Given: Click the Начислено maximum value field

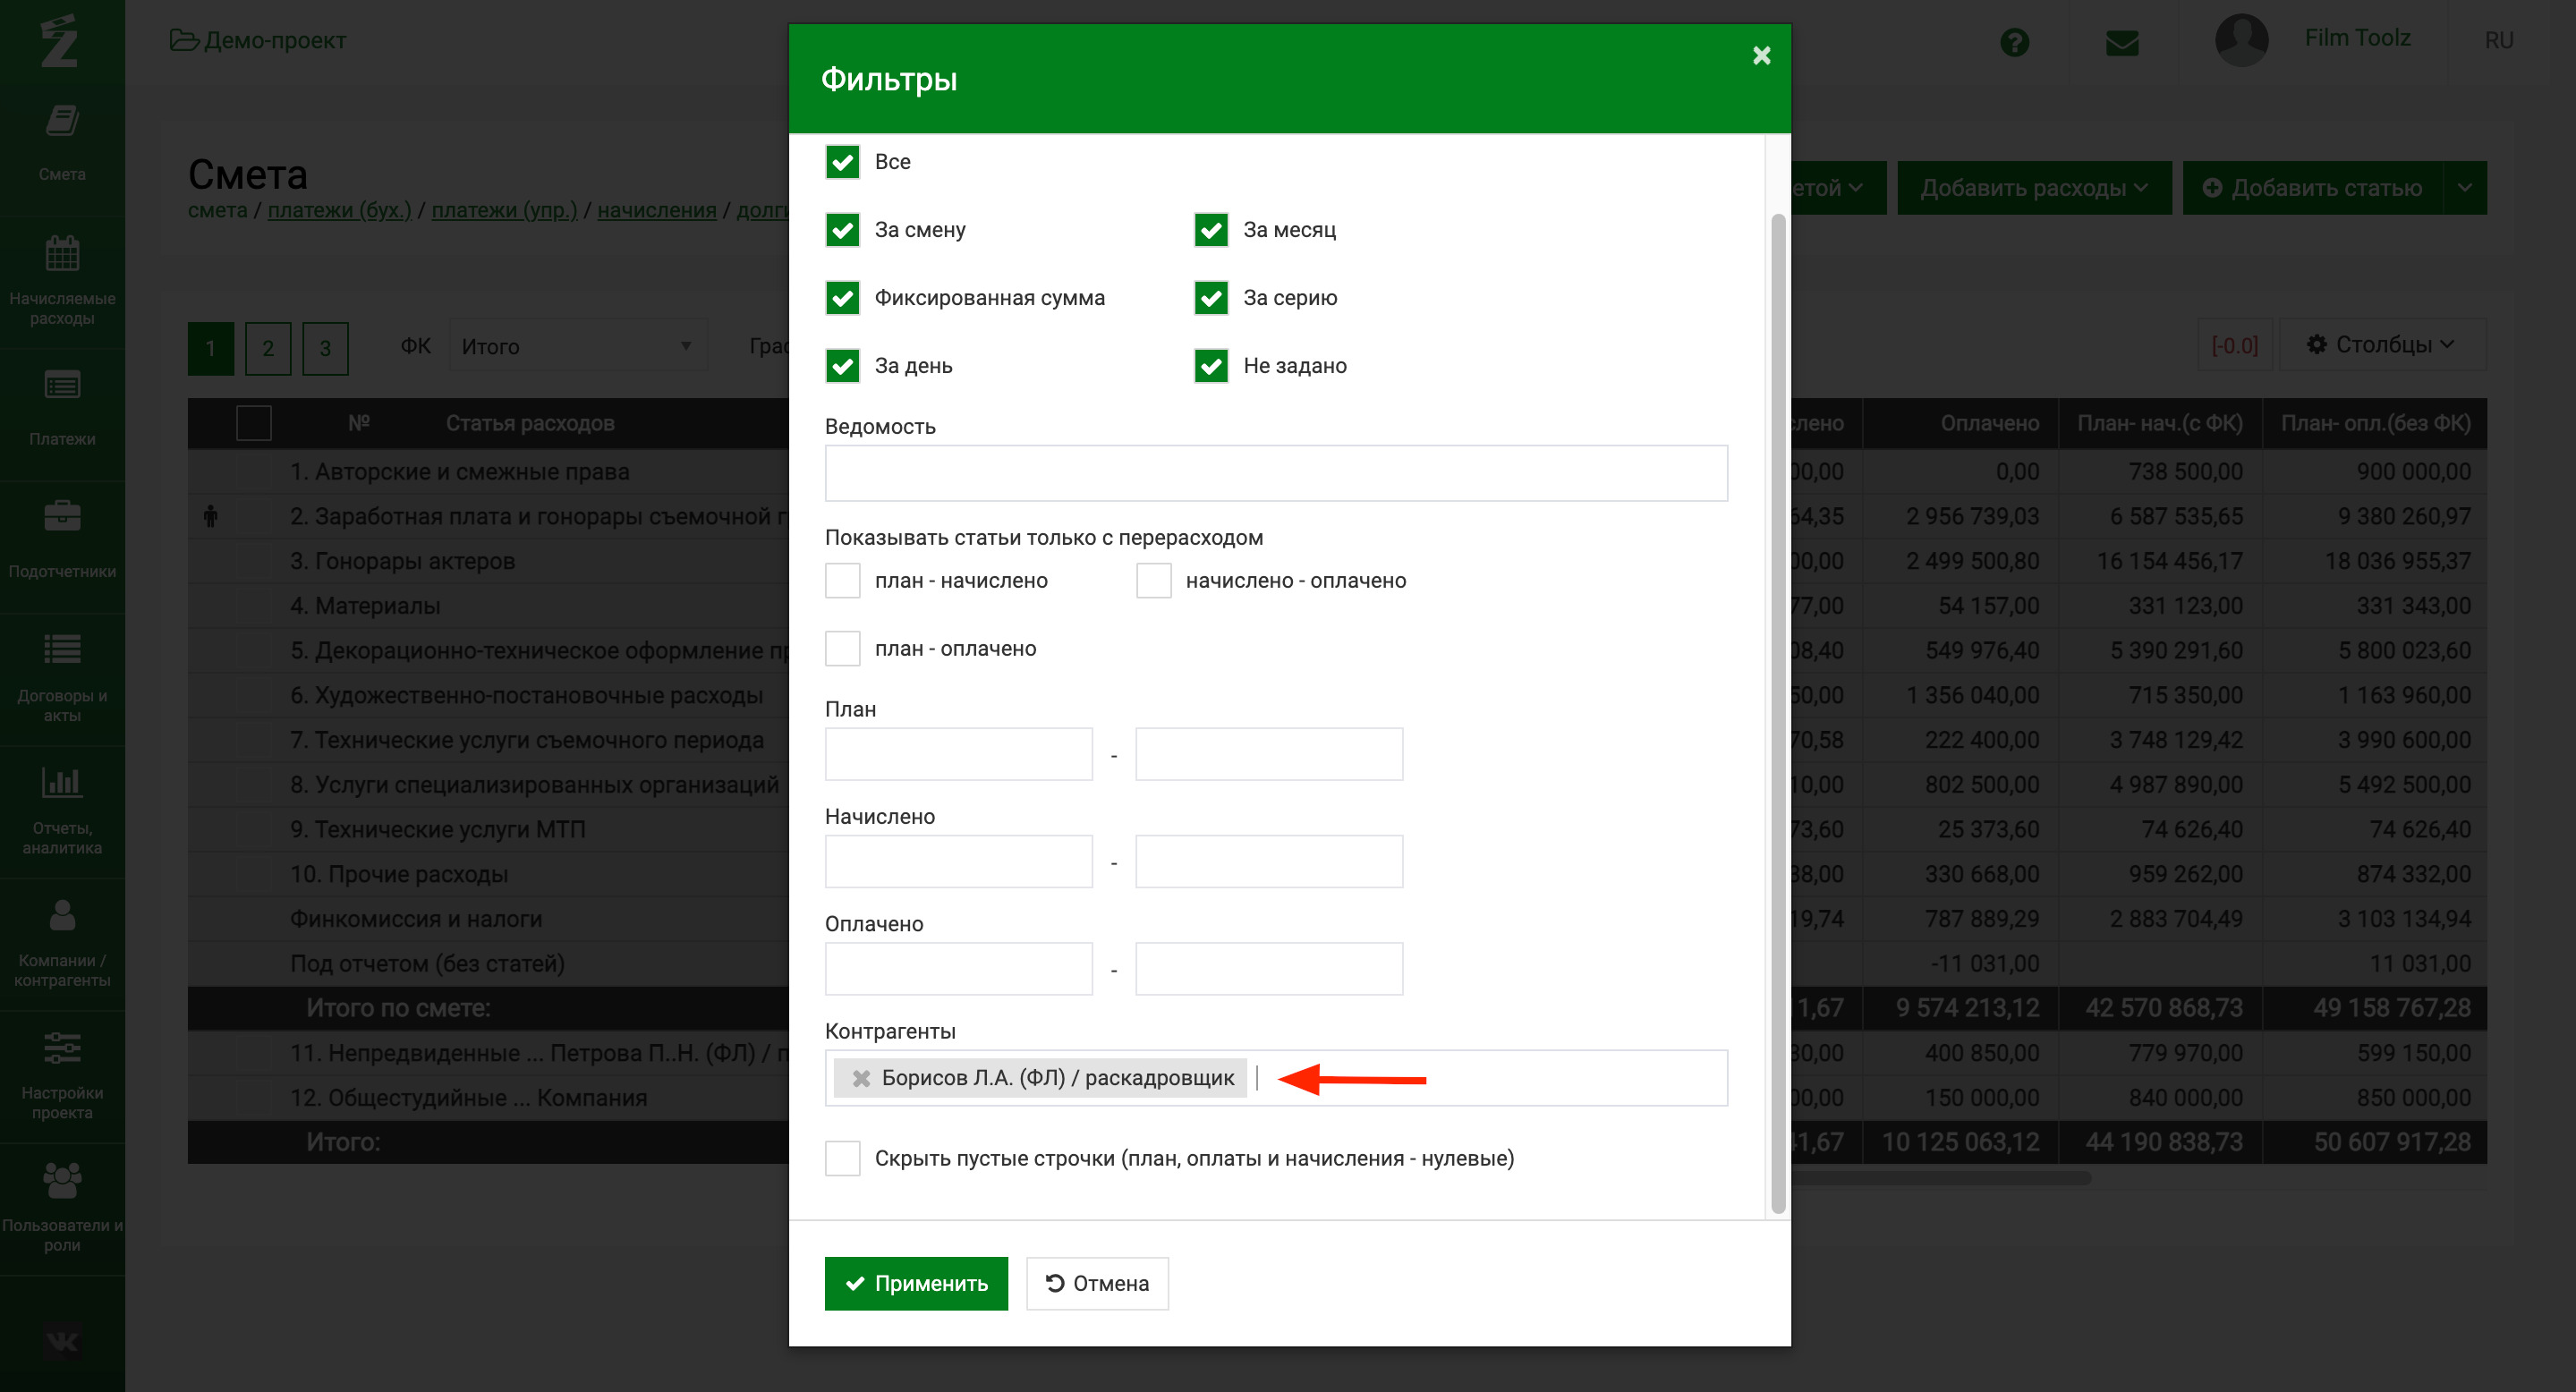Looking at the screenshot, I should 1269,861.
